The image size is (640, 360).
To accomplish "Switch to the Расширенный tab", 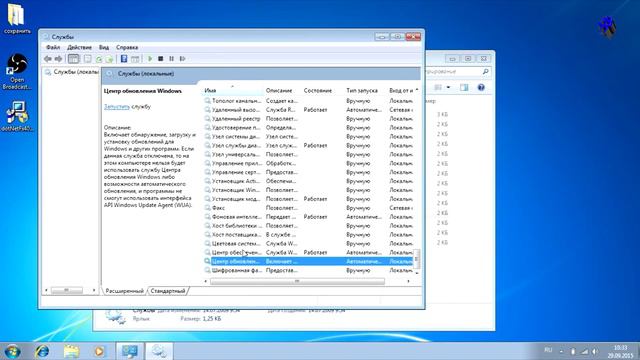I will click(x=124, y=291).
